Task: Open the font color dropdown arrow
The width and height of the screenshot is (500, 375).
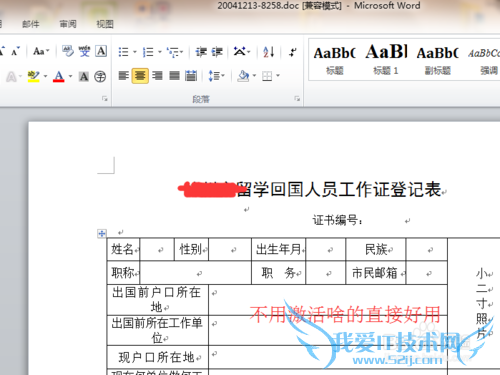Action: tap(70, 77)
